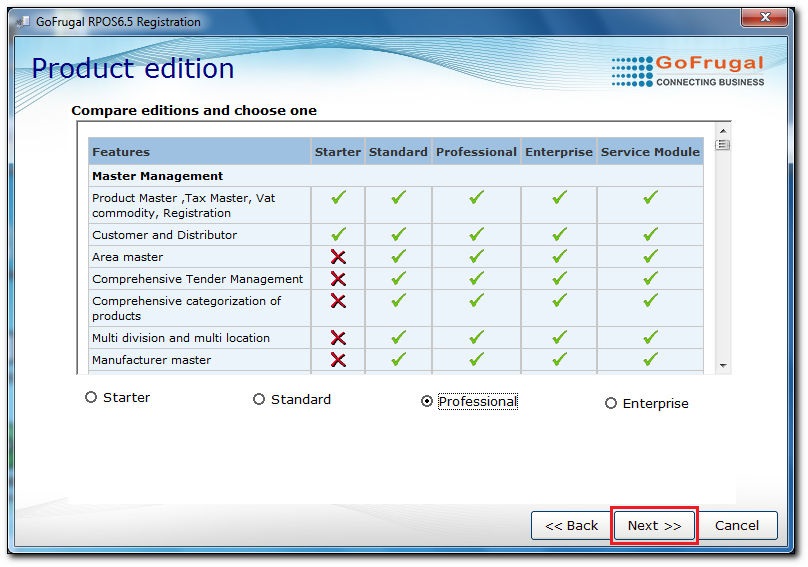Click Enterprise checkmark for Customer and Distributor
Image resolution: width=808 pixels, height=567 pixels.
coord(559,235)
